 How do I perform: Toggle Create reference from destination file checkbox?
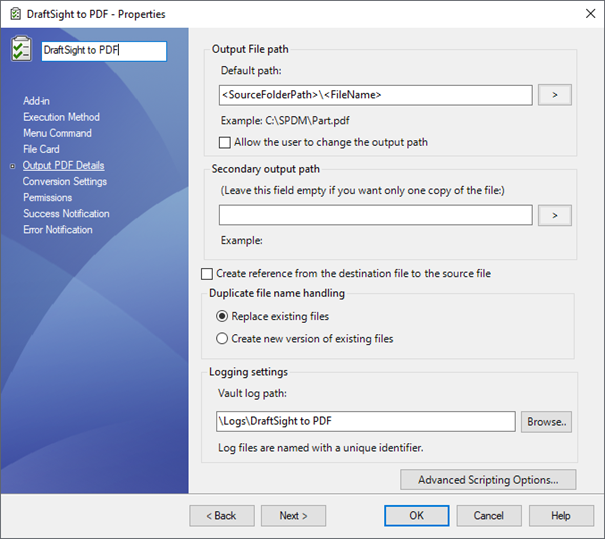207,274
